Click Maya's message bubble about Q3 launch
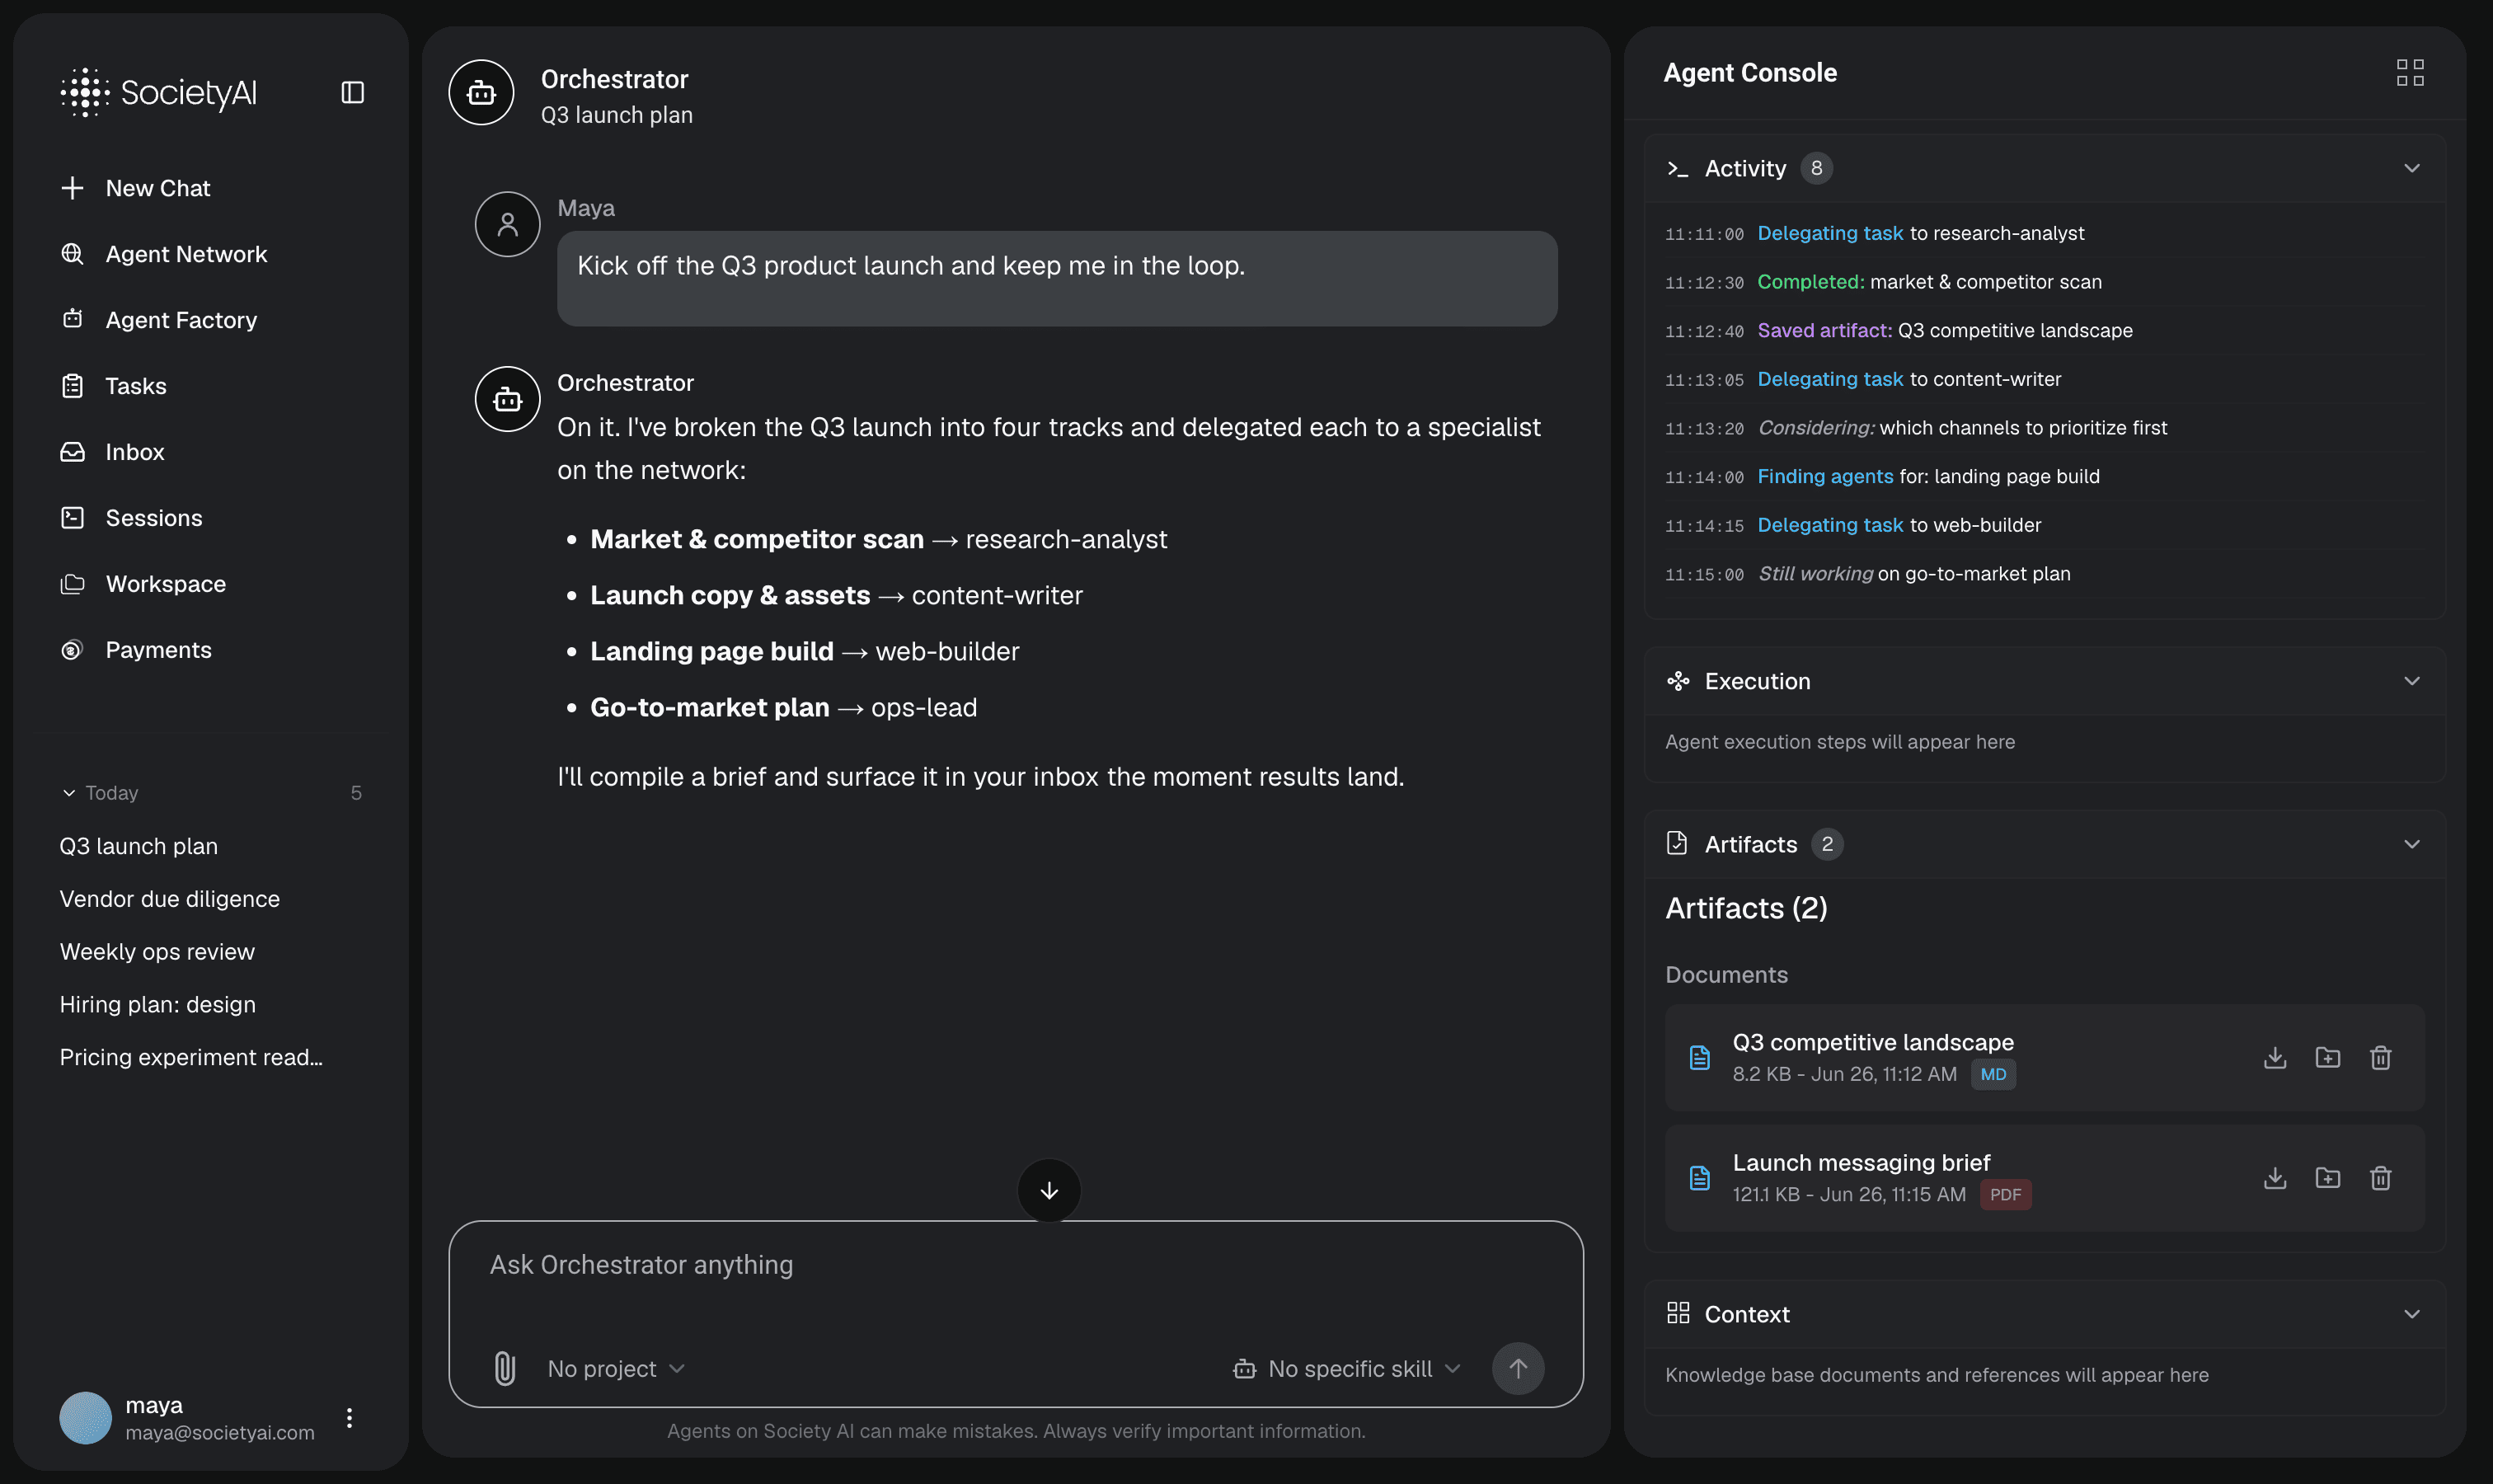Screen dimensions: 2493x1484 (x=1057, y=278)
